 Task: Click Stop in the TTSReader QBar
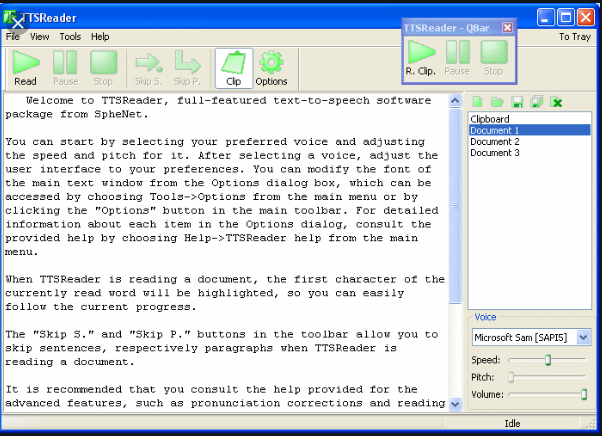coord(494,58)
